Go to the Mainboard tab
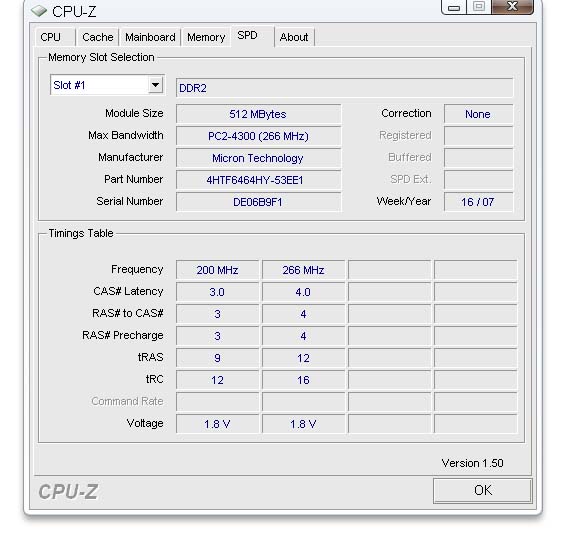The width and height of the screenshot is (583, 541). click(150, 37)
